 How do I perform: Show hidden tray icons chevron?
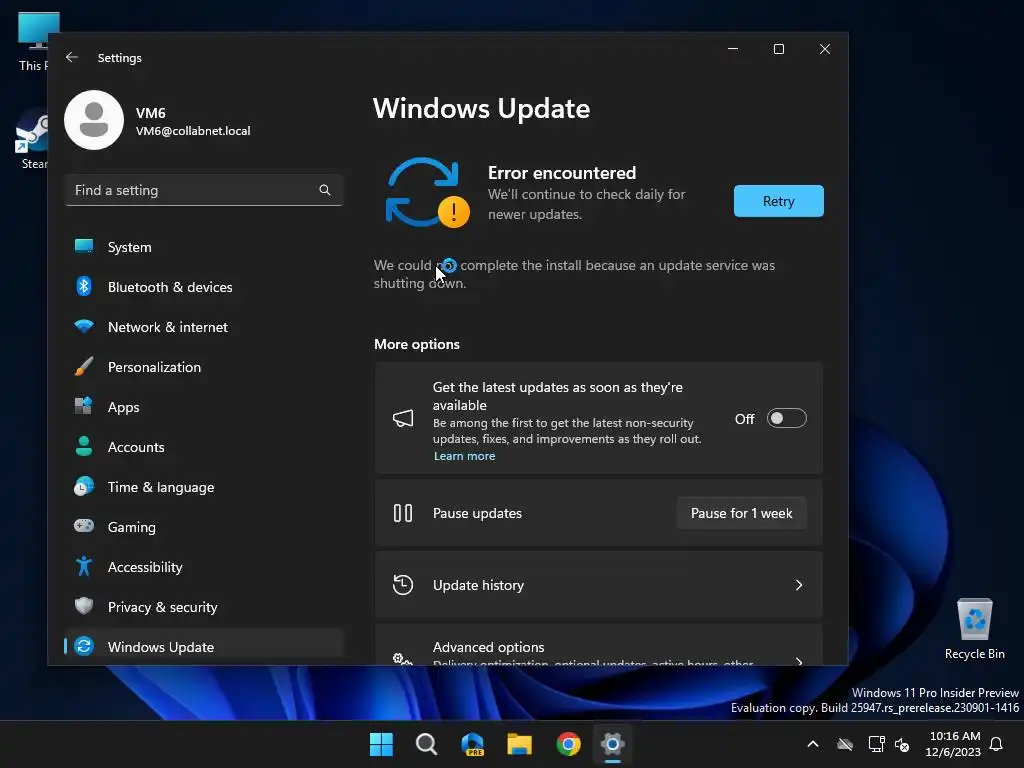pyautogui.click(x=813, y=744)
